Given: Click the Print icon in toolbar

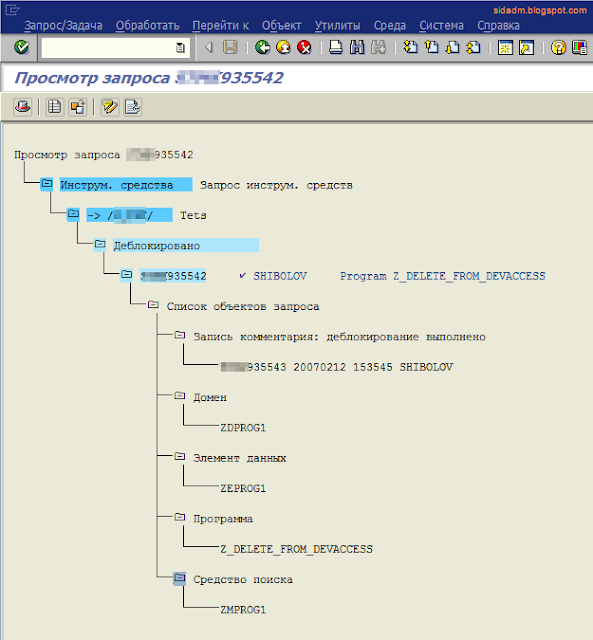Looking at the screenshot, I should (x=336, y=47).
